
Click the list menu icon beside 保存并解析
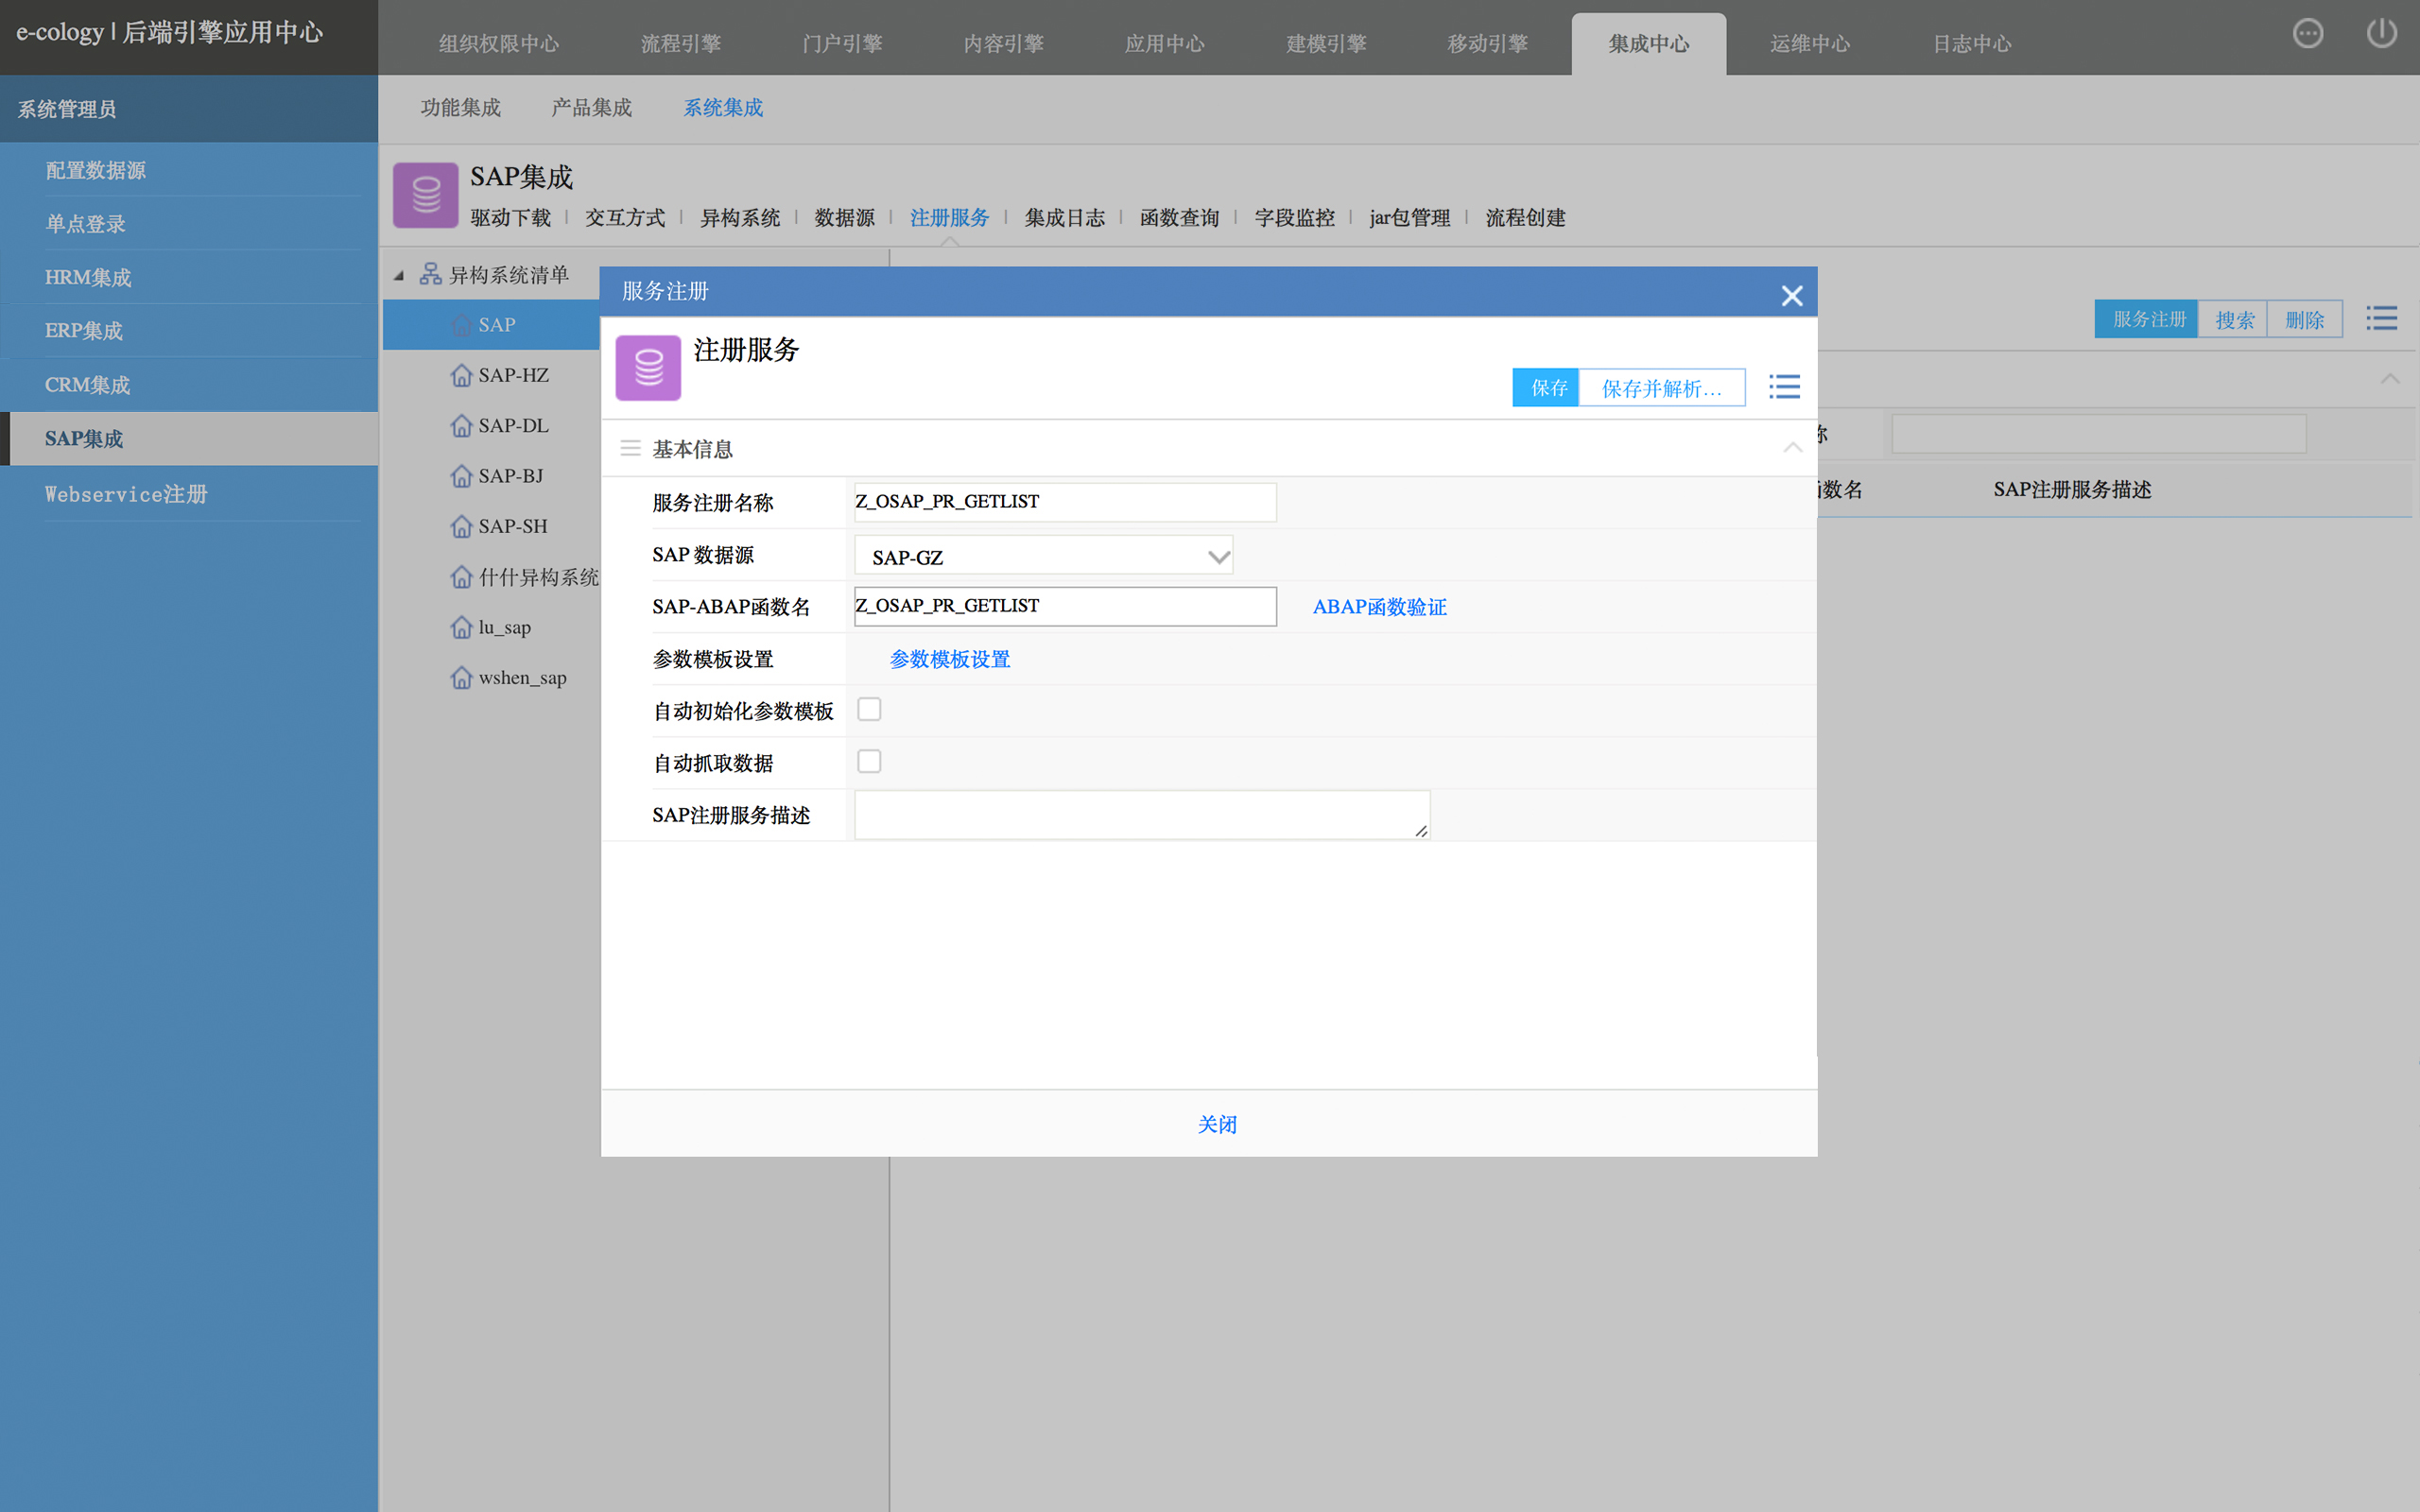point(1784,387)
